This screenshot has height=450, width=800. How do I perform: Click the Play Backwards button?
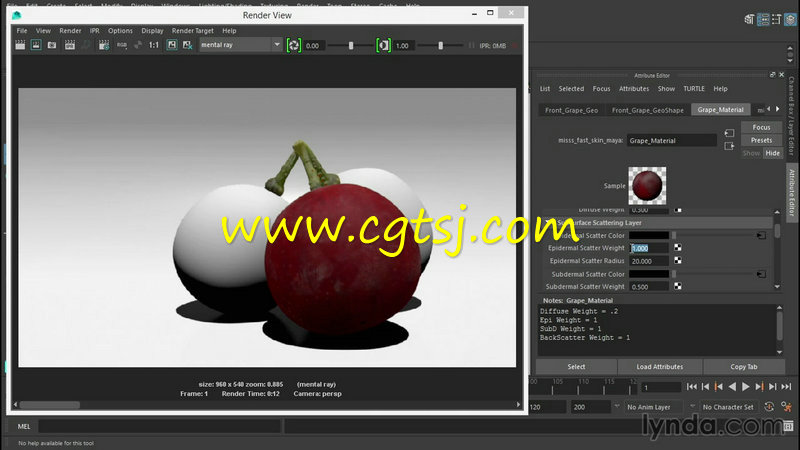tap(732, 387)
